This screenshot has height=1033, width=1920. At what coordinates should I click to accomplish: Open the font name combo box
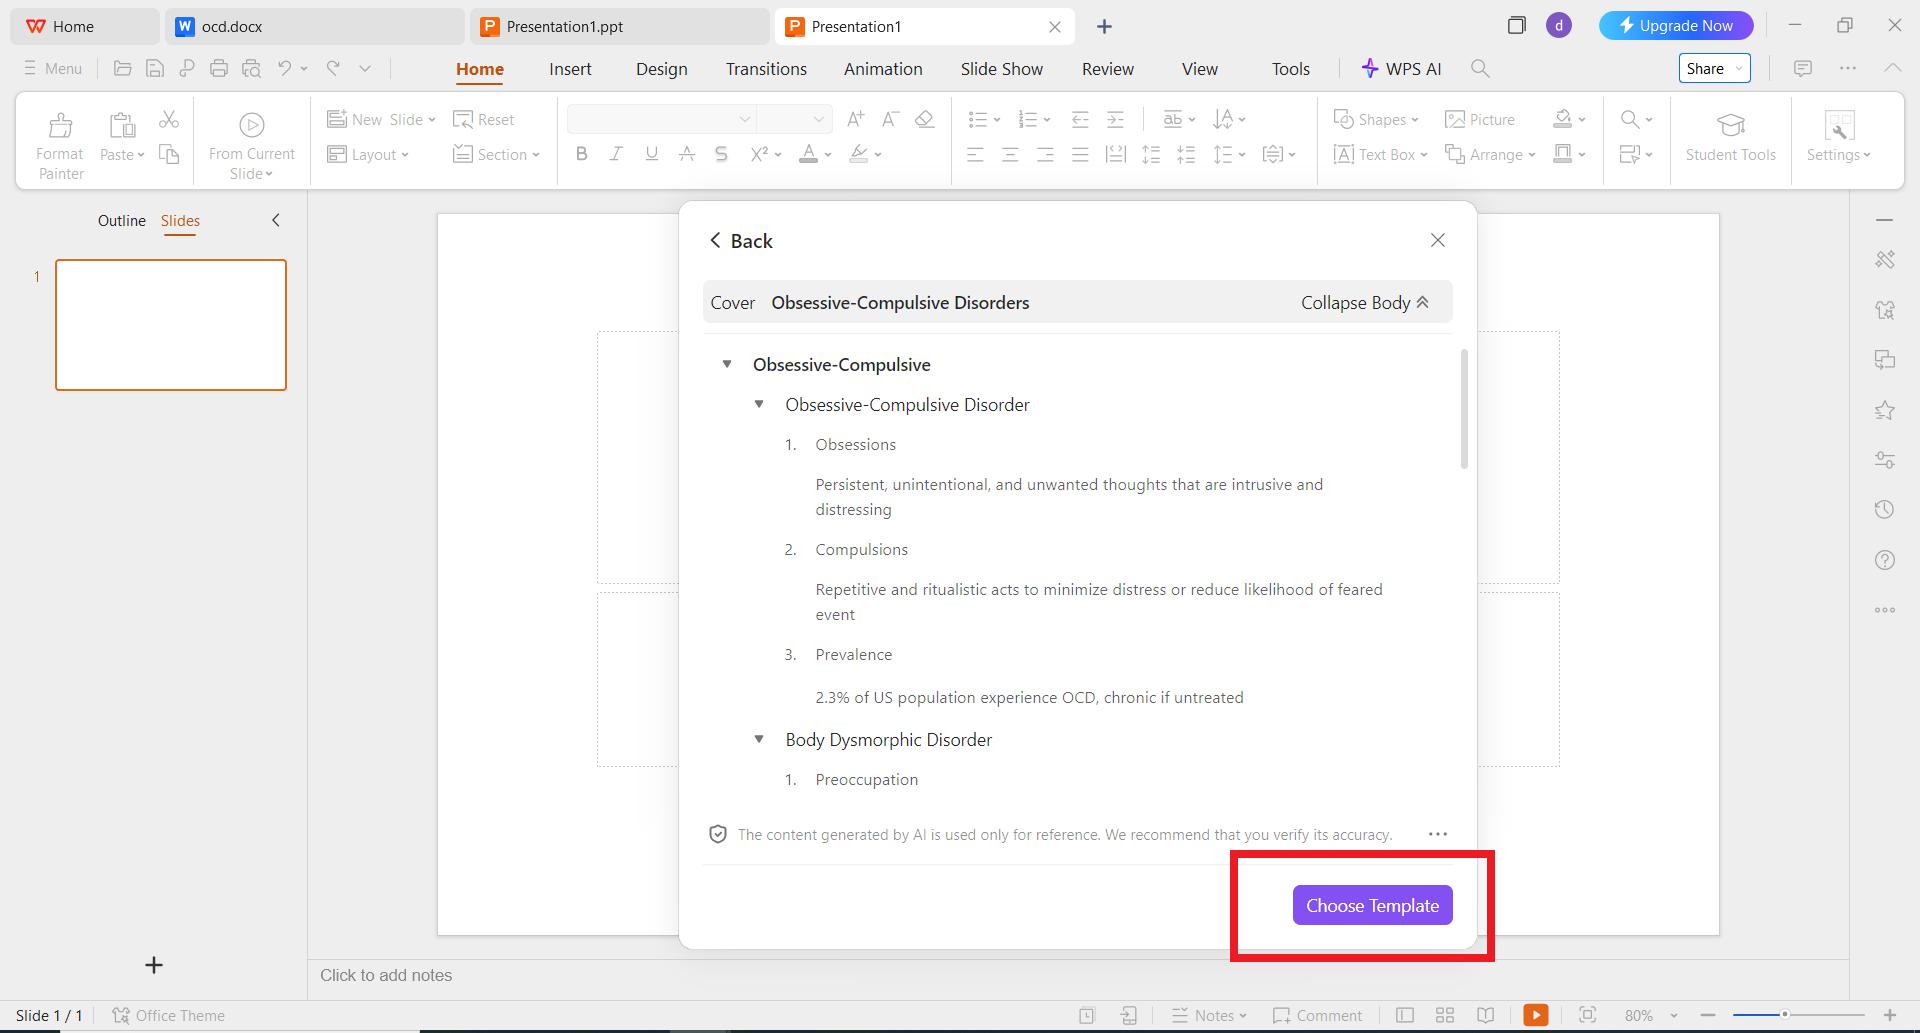(660, 119)
